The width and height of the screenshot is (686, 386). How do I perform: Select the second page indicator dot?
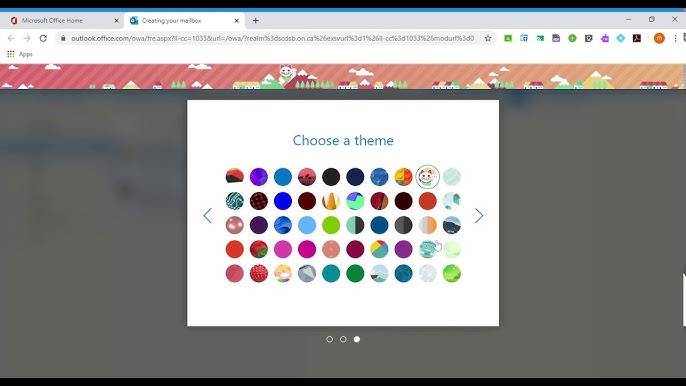[343, 339]
